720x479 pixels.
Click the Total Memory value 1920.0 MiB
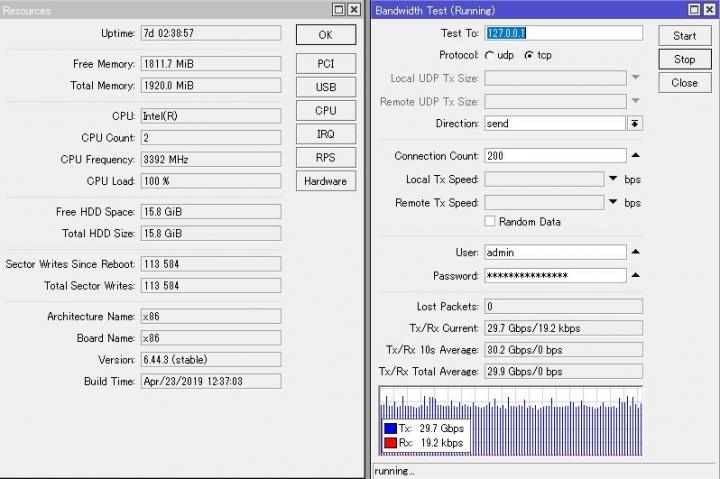tap(211, 85)
